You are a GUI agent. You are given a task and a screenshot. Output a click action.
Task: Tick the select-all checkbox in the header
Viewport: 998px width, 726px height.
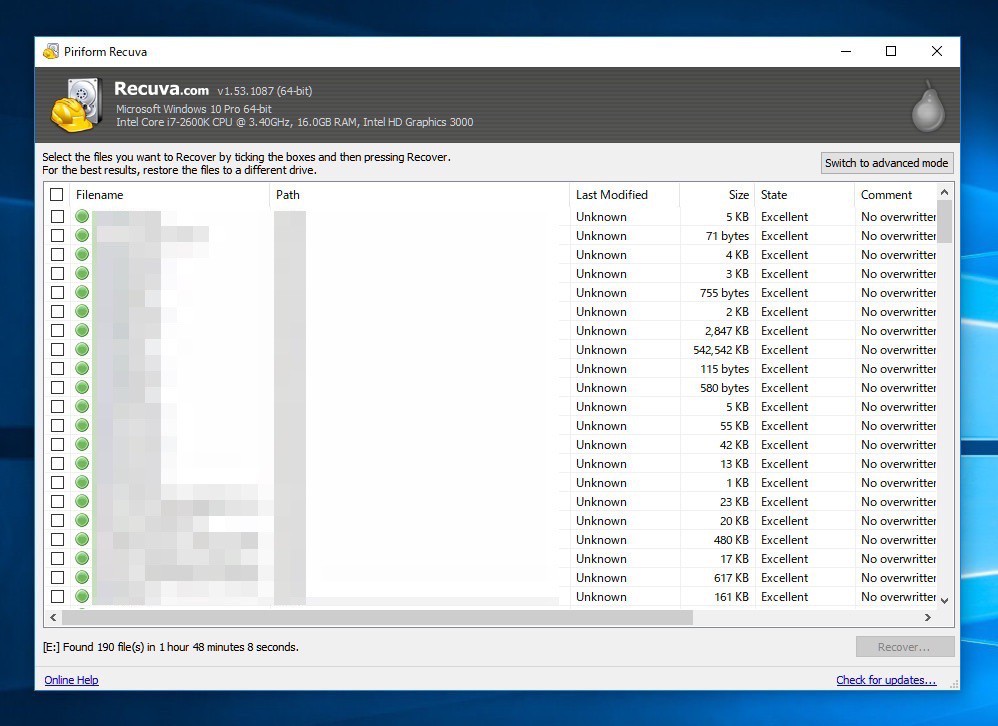(57, 195)
